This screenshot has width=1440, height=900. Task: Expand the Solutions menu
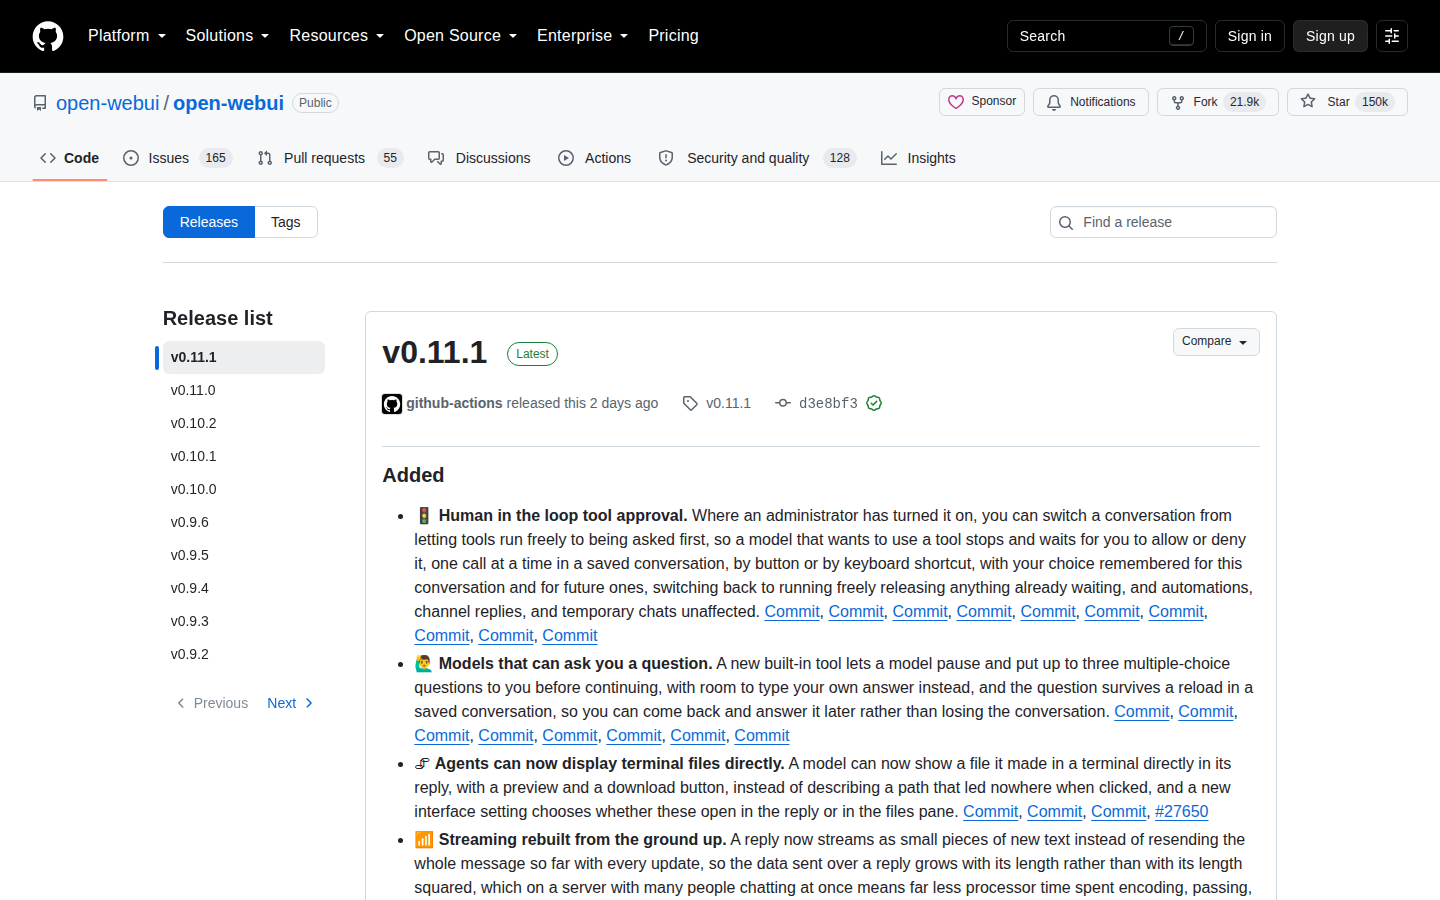[x=228, y=36]
